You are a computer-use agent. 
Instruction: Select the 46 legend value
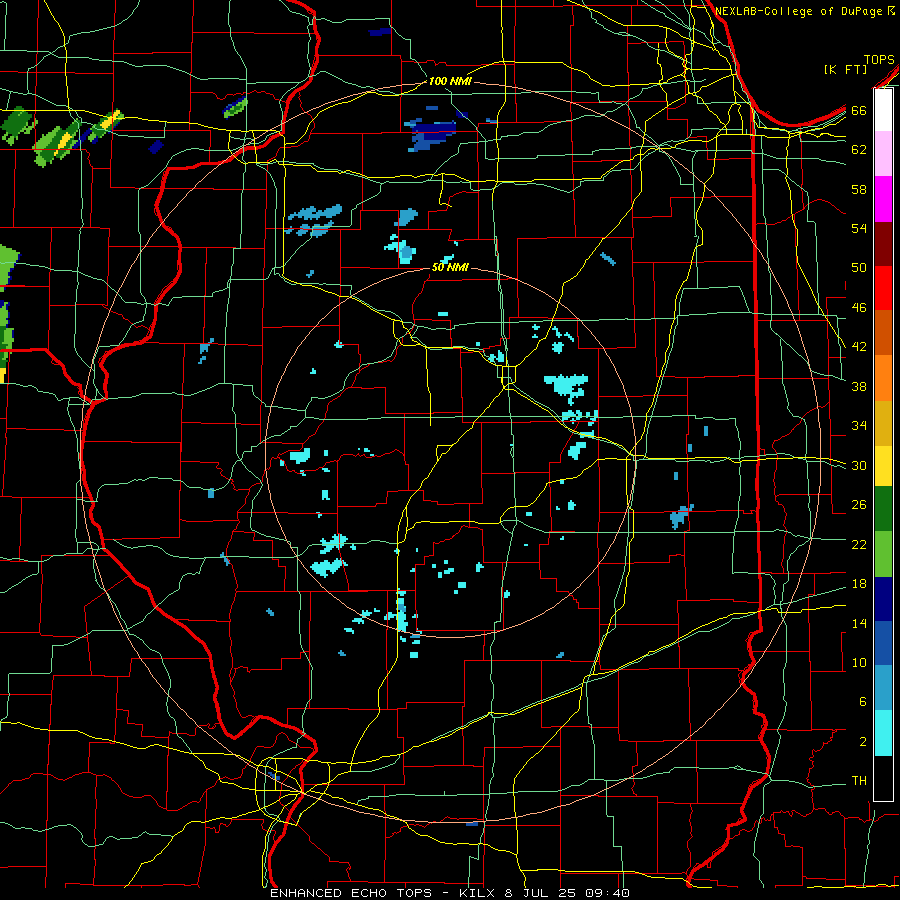(x=859, y=307)
